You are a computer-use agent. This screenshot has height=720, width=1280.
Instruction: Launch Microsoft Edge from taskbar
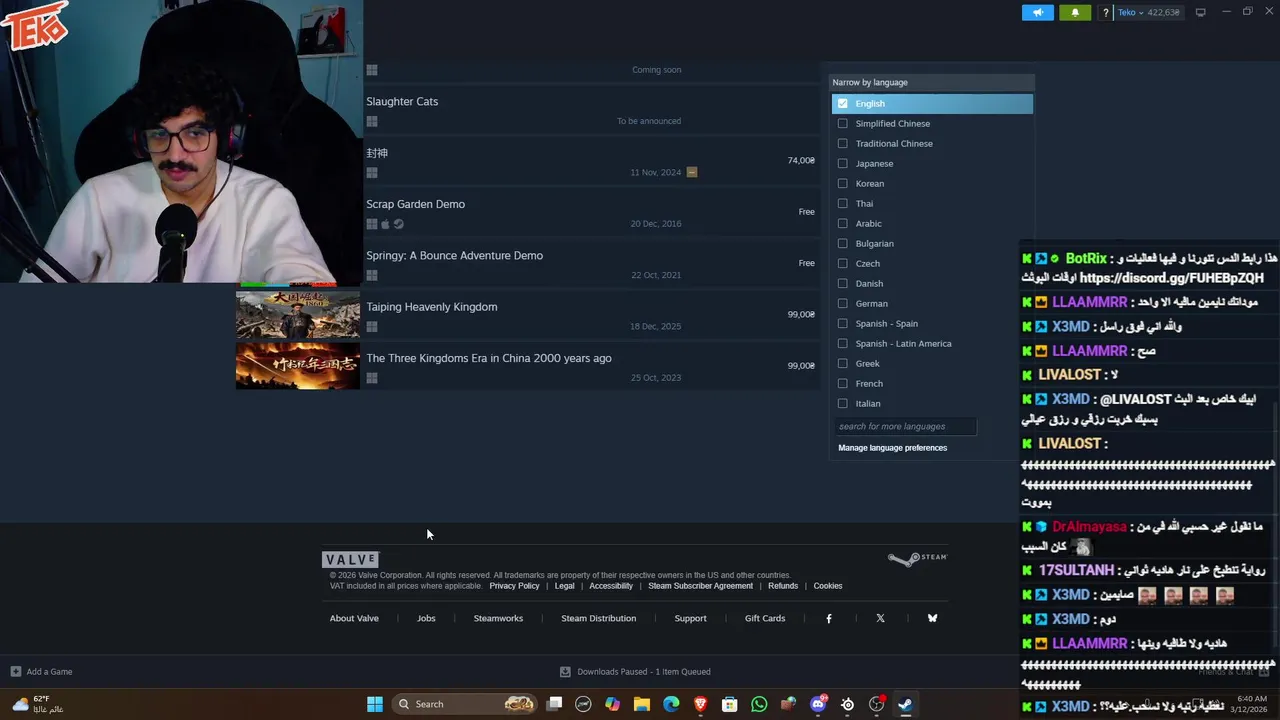pyautogui.click(x=671, y=704)
